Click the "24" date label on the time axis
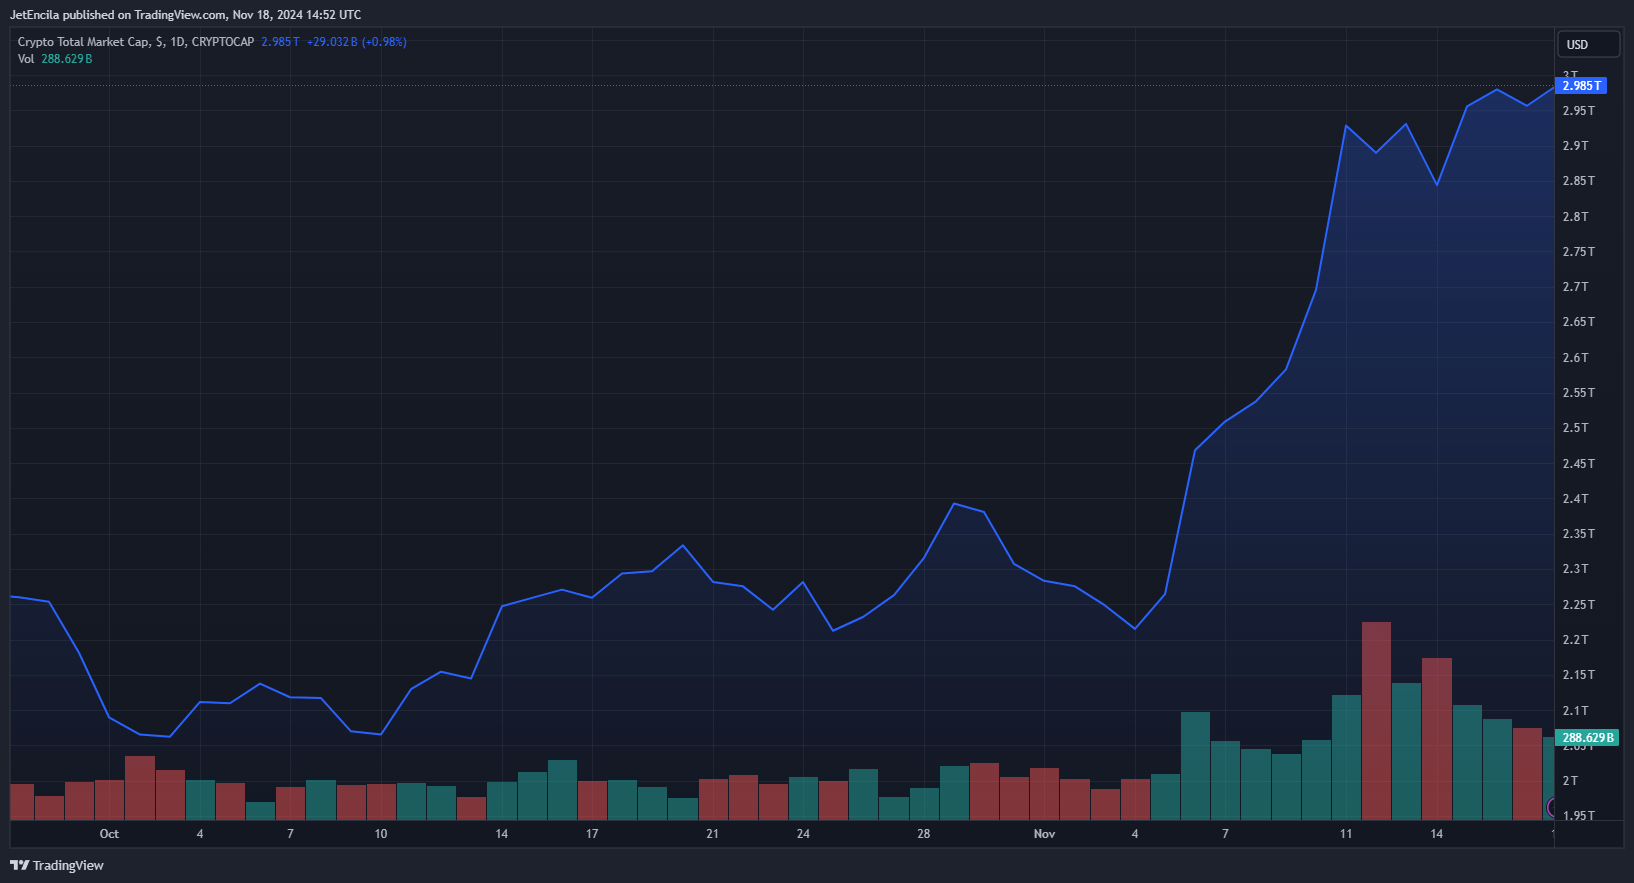 click(x=803, y=834)
